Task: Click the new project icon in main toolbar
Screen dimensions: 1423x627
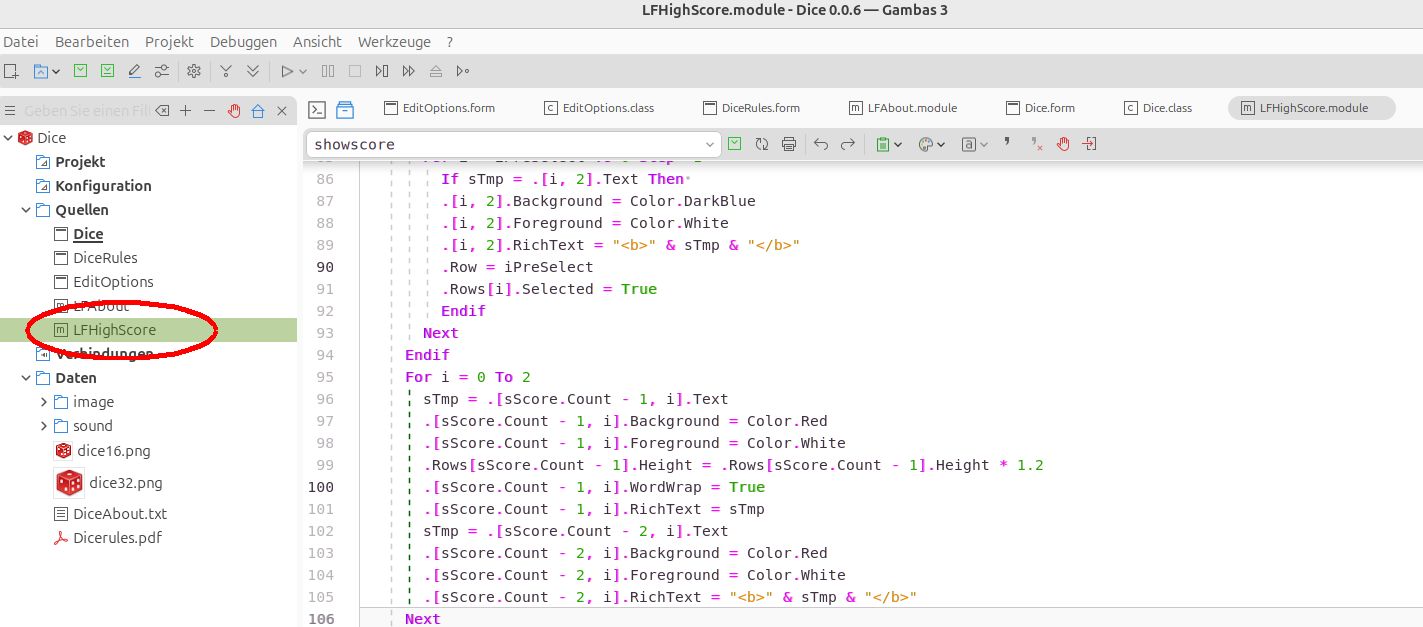Action: pyautogui.click(x=11, y=71)
